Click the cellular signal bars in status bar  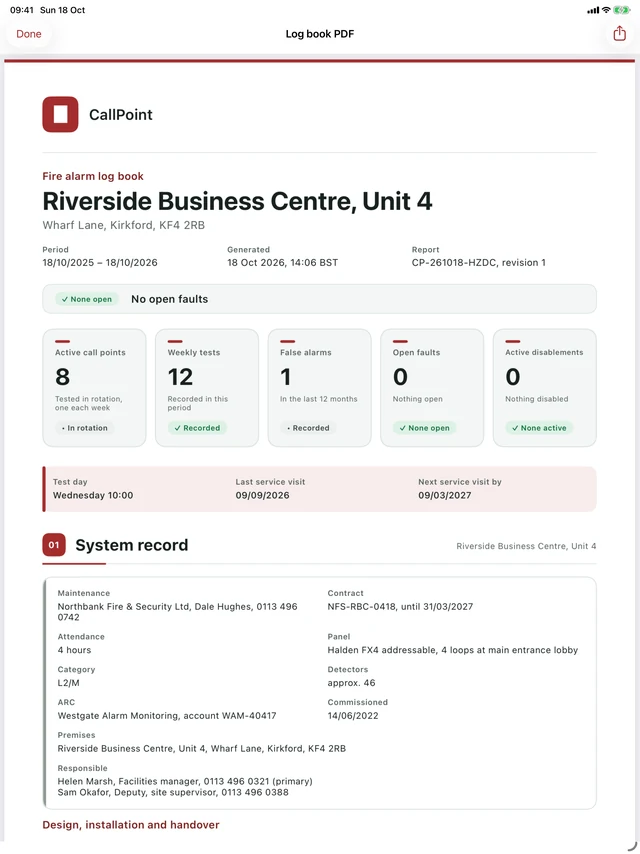coord(593,10)
